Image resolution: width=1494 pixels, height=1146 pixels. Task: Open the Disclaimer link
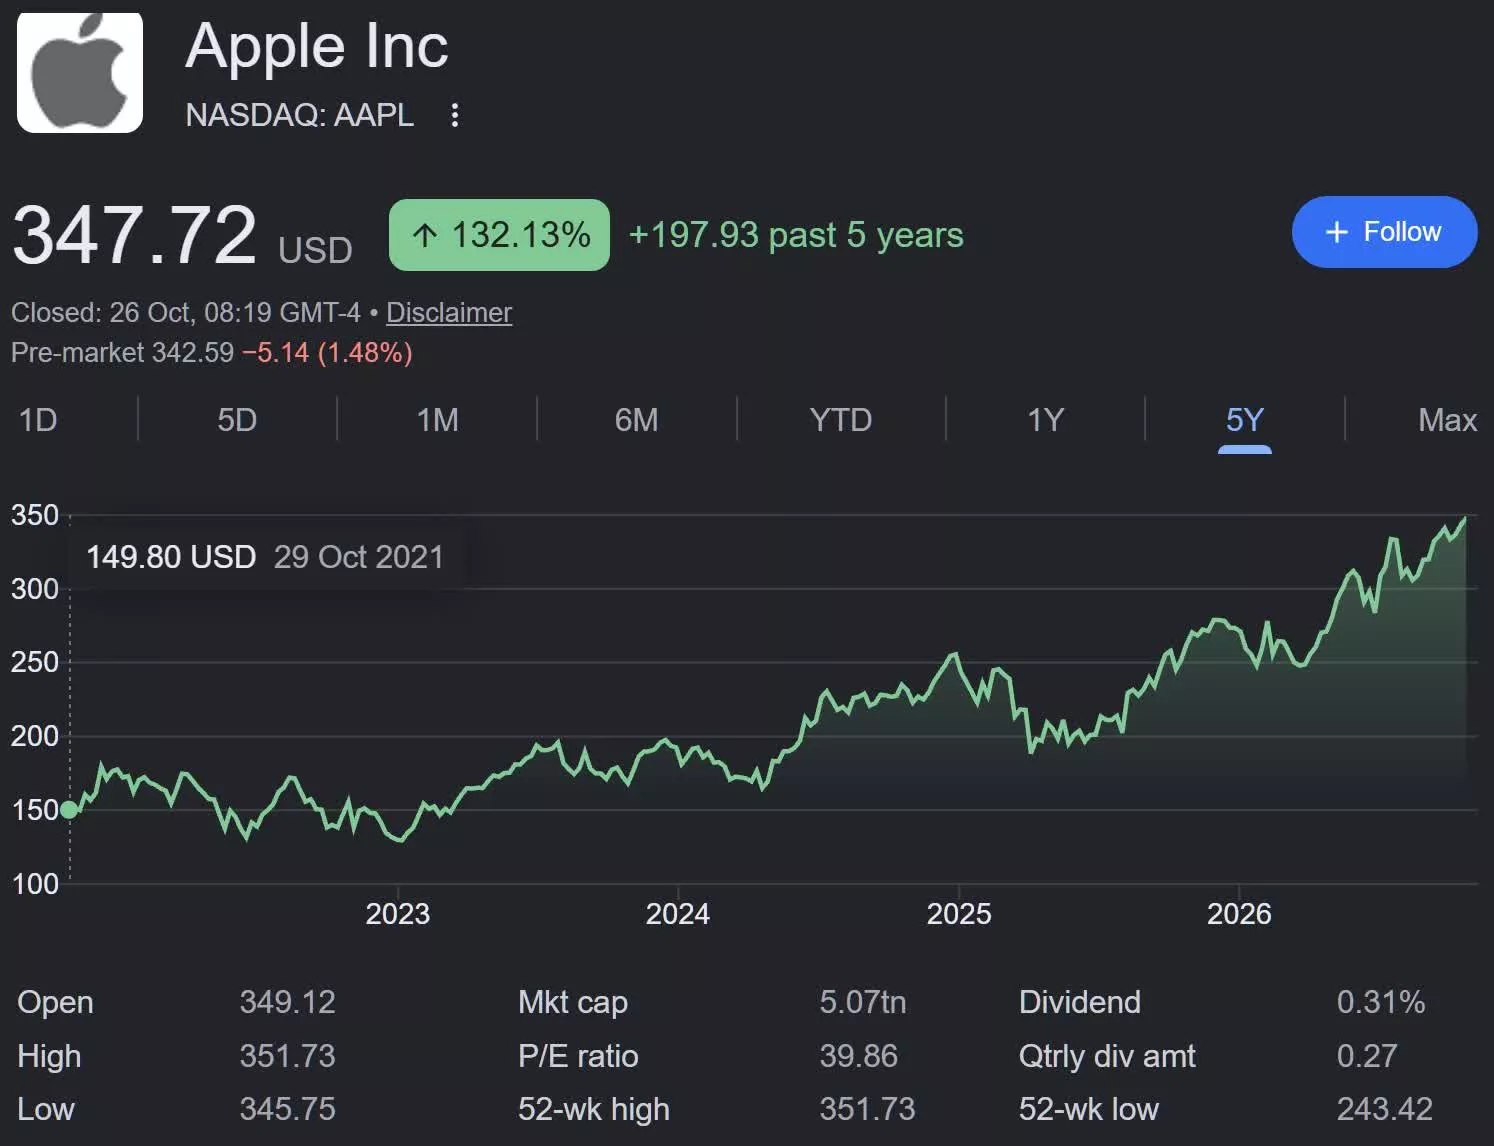(449, 312)
